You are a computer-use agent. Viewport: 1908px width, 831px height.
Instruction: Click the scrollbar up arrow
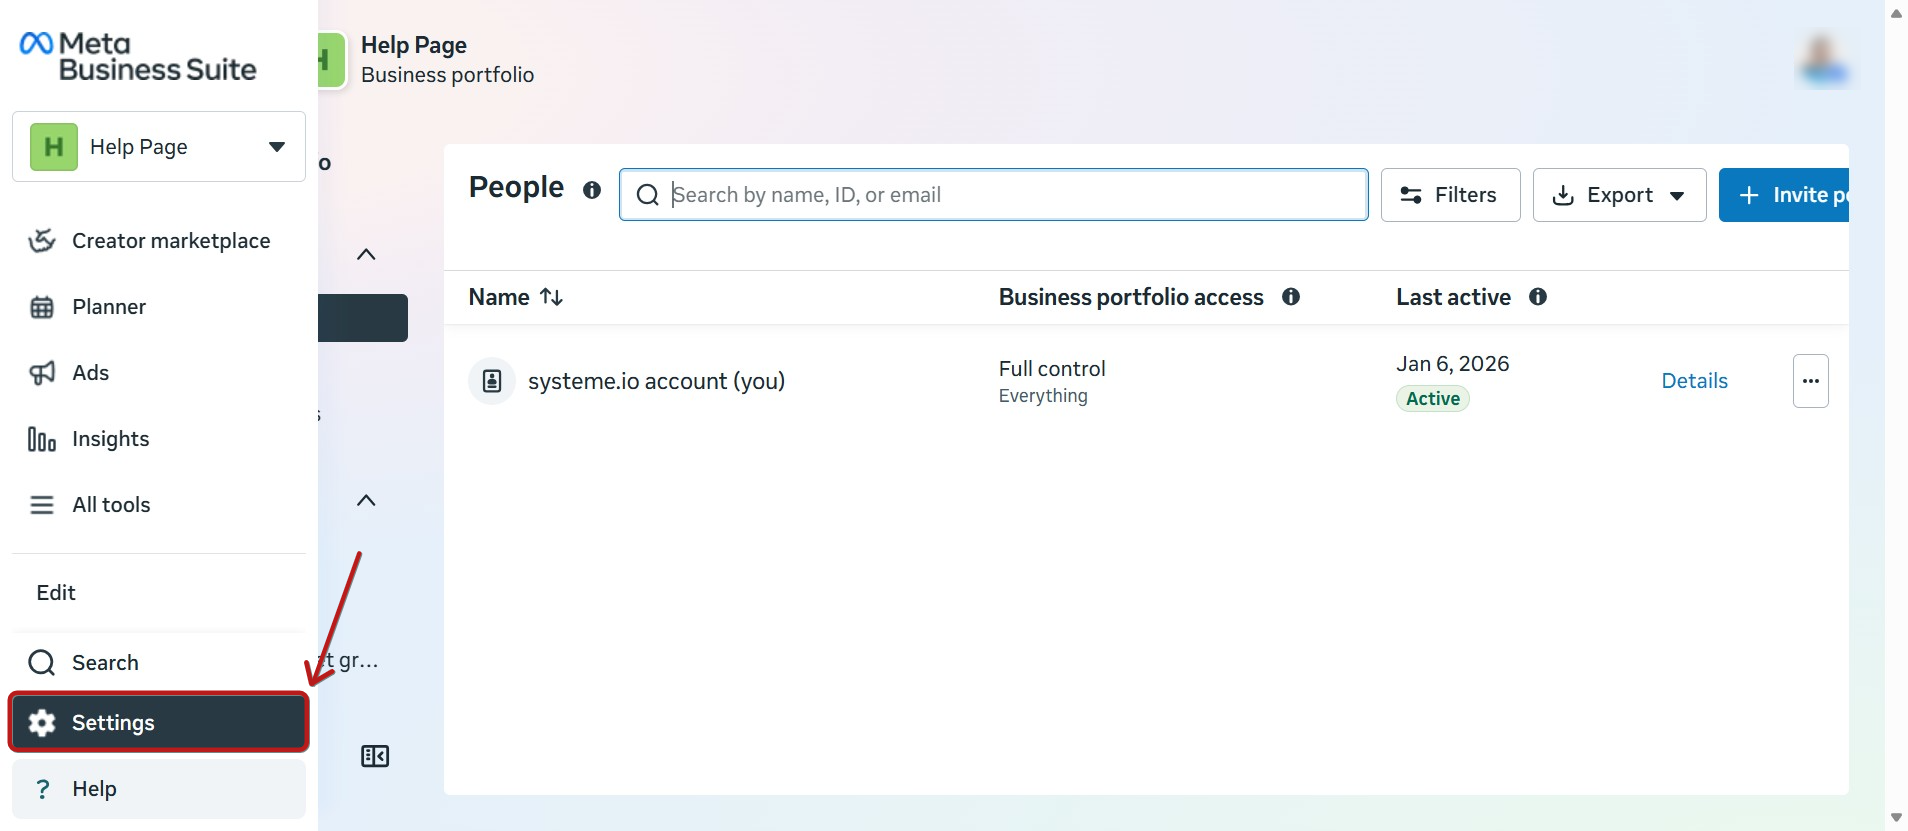[1896, 13]
